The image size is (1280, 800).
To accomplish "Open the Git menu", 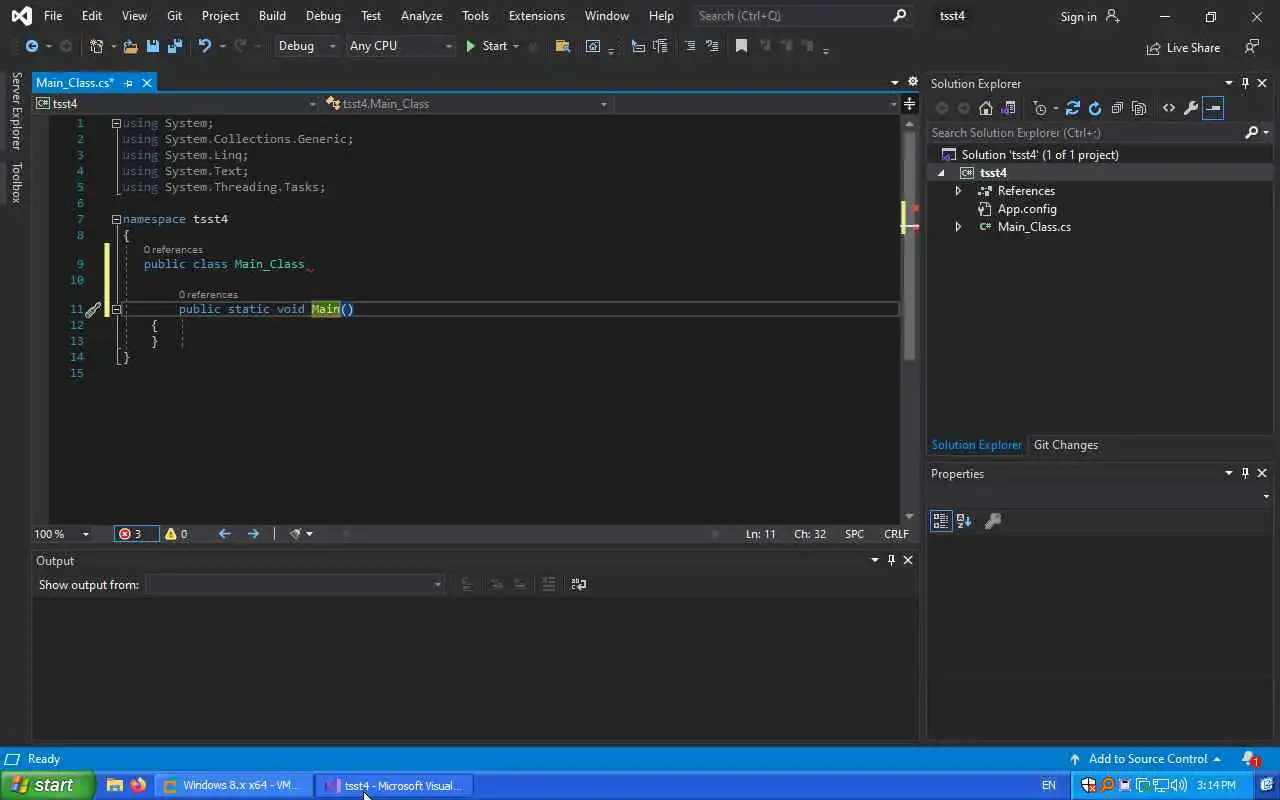I will (x=175, y=16).
